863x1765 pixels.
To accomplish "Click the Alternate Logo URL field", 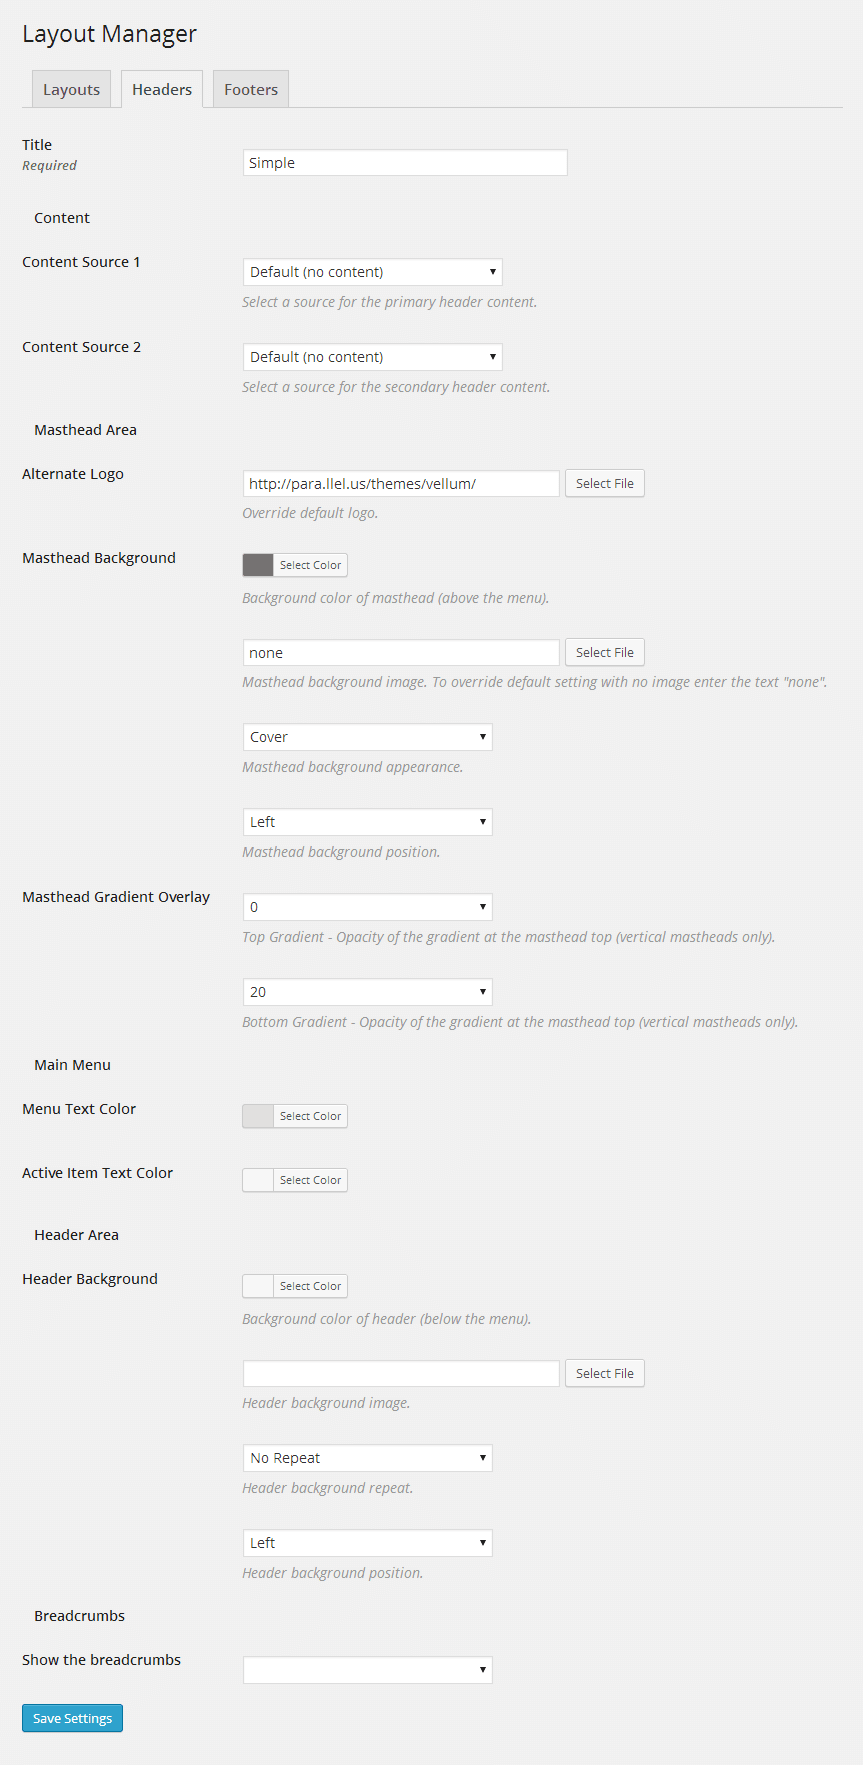I will [401, 484].
